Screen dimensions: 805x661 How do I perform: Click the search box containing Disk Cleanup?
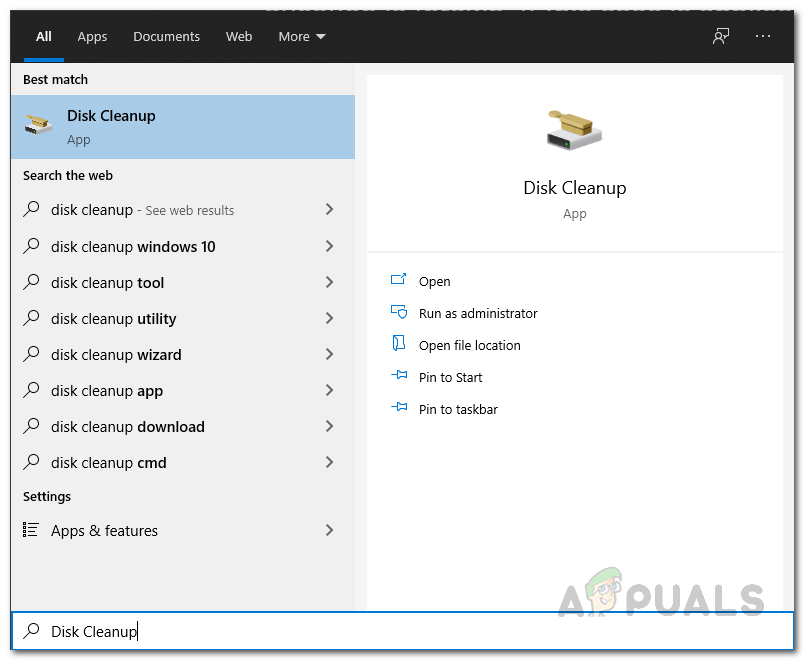click(402, 631)
